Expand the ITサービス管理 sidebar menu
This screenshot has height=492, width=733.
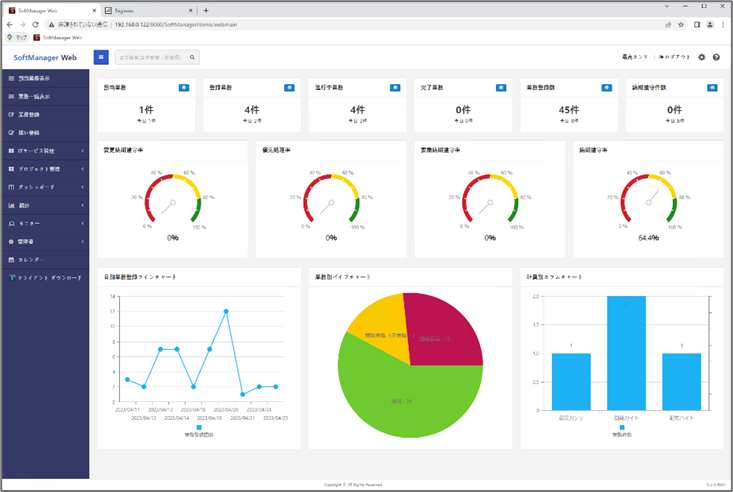[x=45, y=151]
